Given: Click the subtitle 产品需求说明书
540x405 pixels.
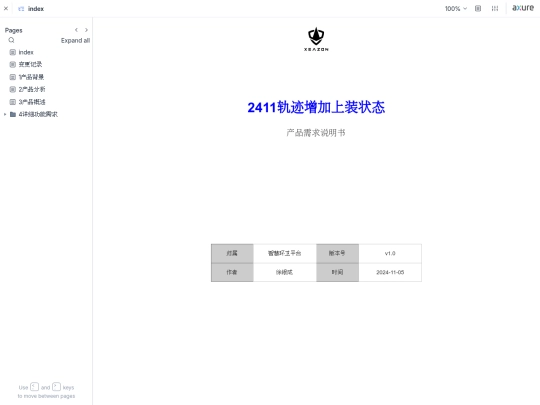Looking at the screenshot, I should (316, 133).
